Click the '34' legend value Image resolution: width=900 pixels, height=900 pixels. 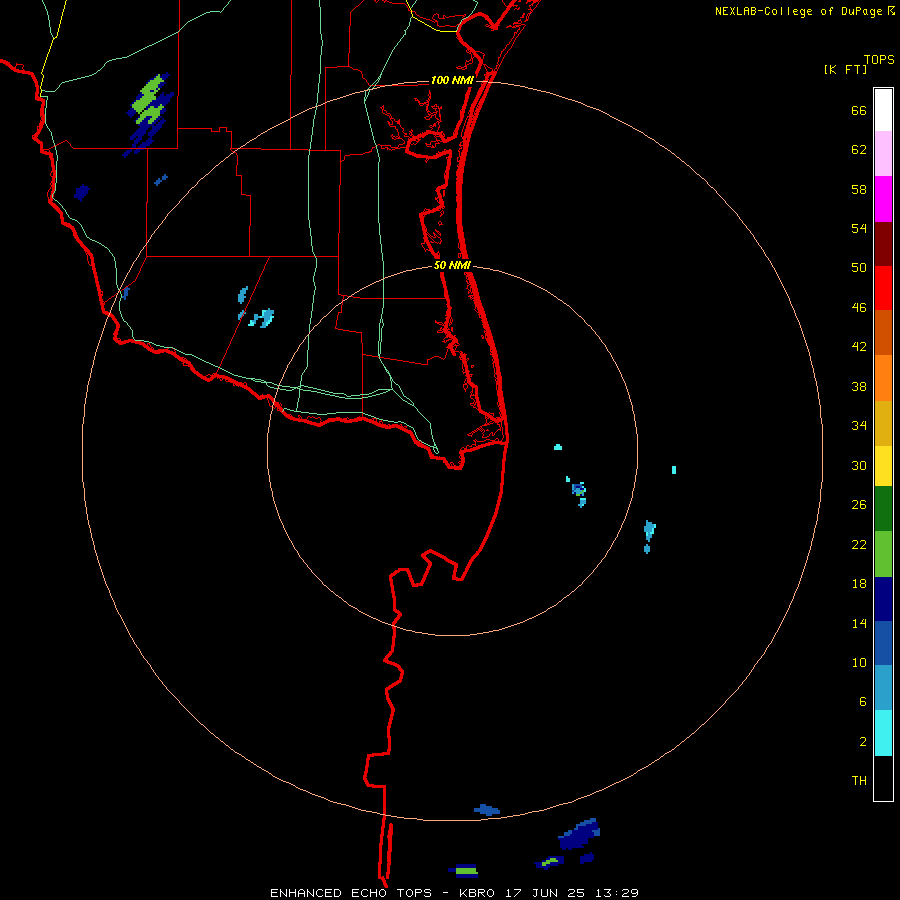pos(859,425)
